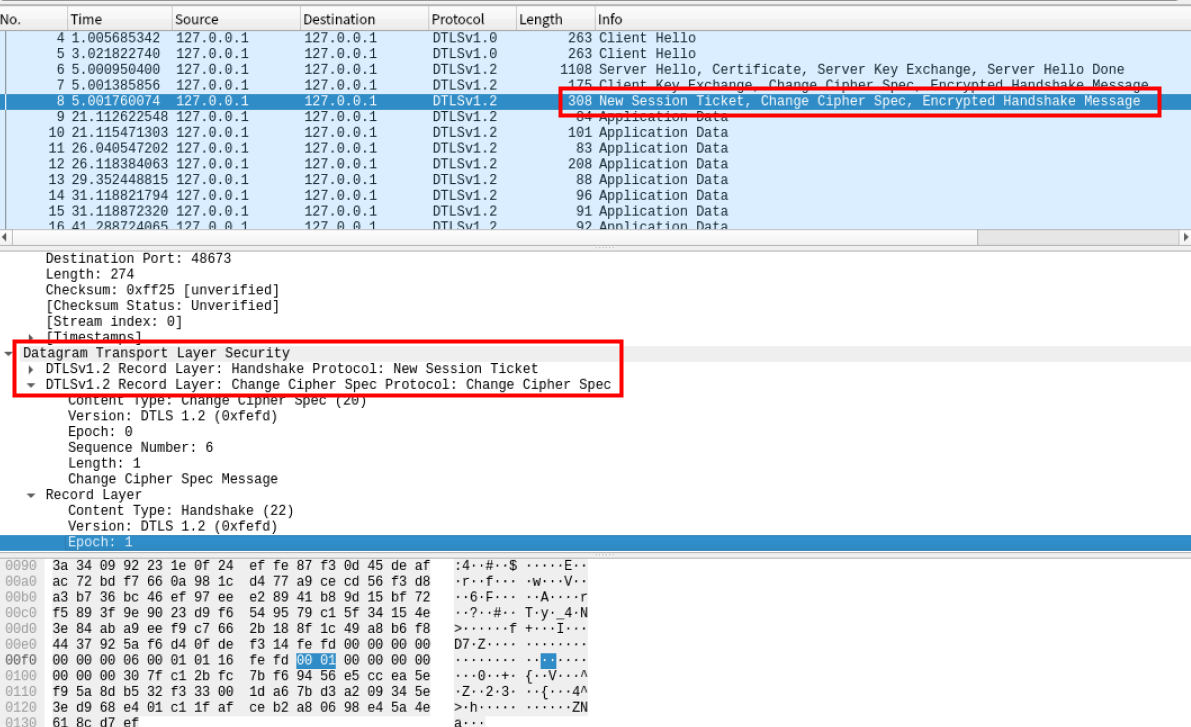Click the left arrow of horizontal scrollbar

click(x=5, y=237)
